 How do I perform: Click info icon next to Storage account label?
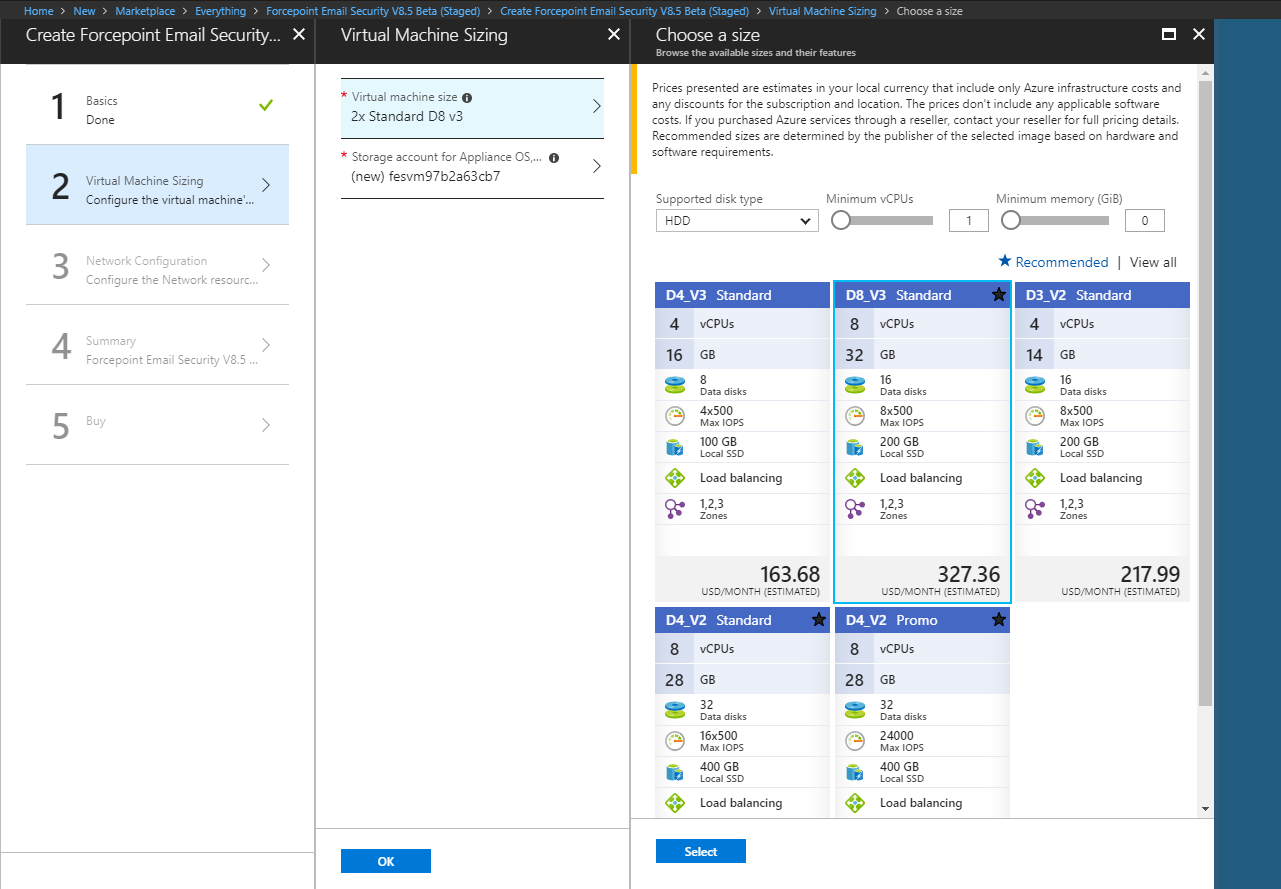pos(554,158)
